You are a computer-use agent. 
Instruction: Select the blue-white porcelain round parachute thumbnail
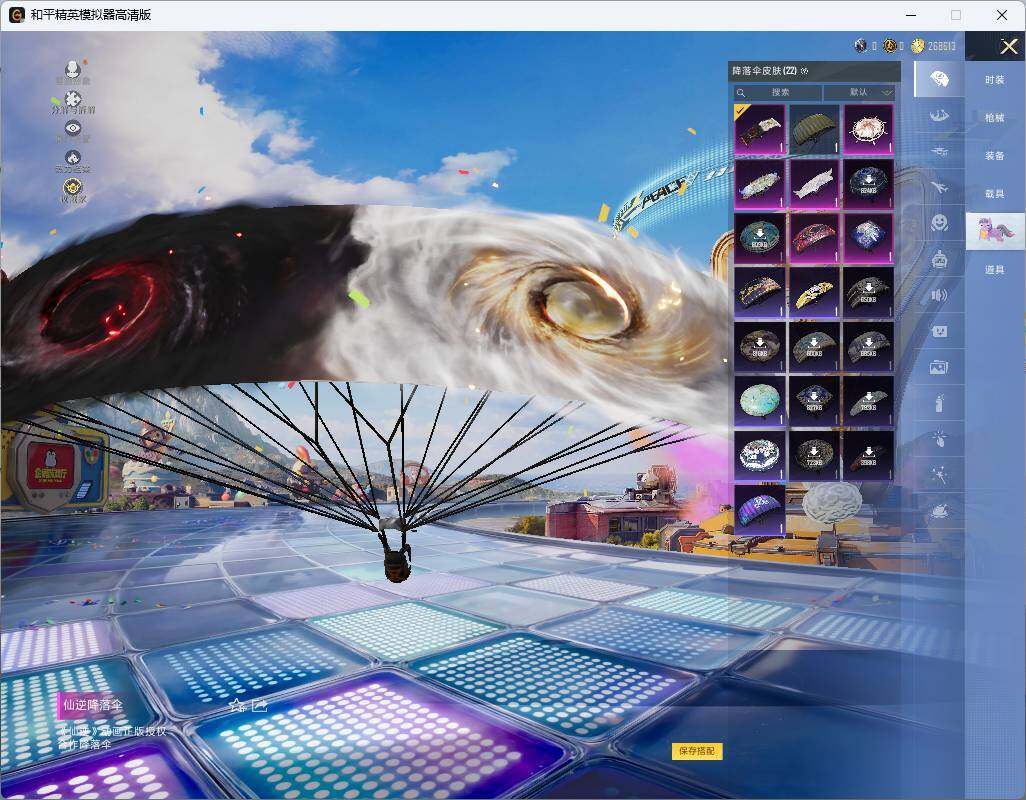click(x=760, y=455)
